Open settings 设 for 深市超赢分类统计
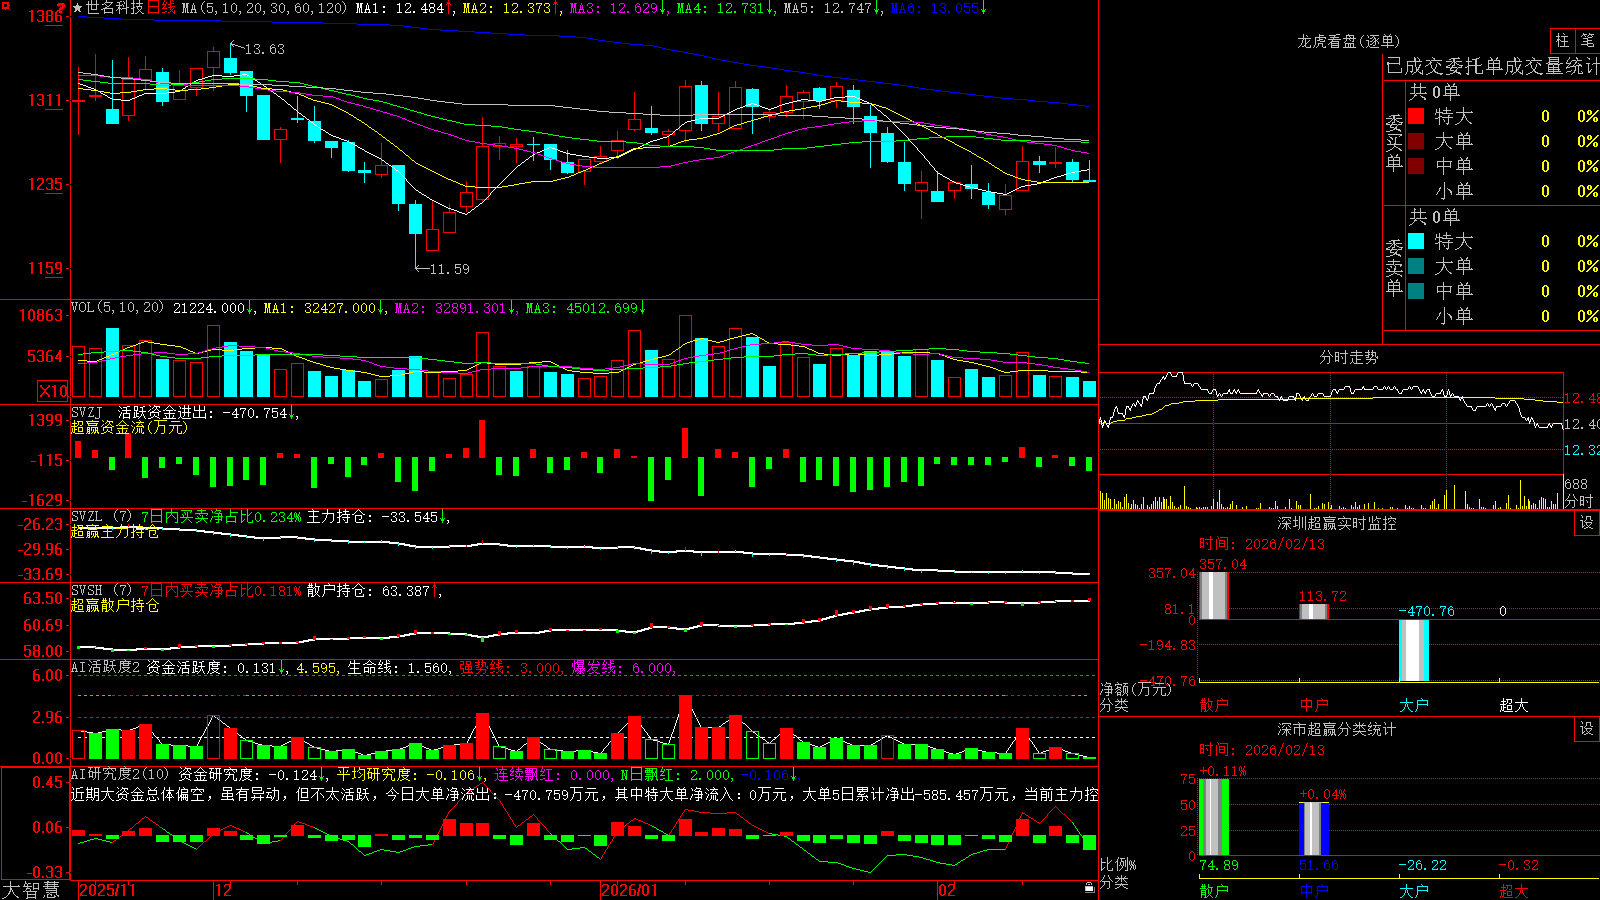 coord(1587,729)
